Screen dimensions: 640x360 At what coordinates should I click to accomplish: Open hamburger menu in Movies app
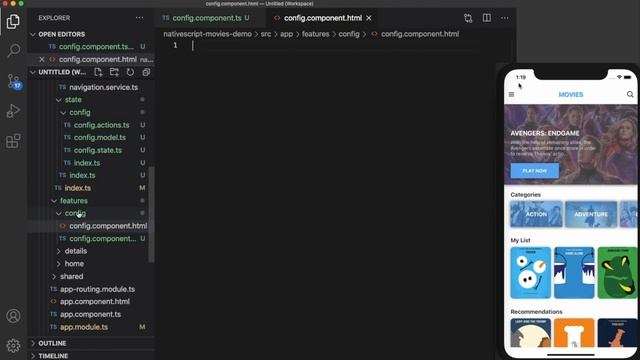pos(511,95)
